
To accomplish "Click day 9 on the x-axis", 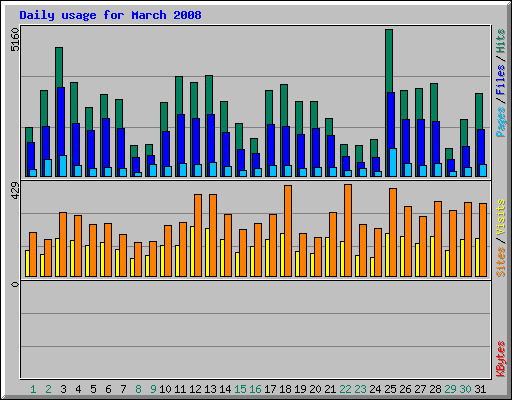I will 153,389.
